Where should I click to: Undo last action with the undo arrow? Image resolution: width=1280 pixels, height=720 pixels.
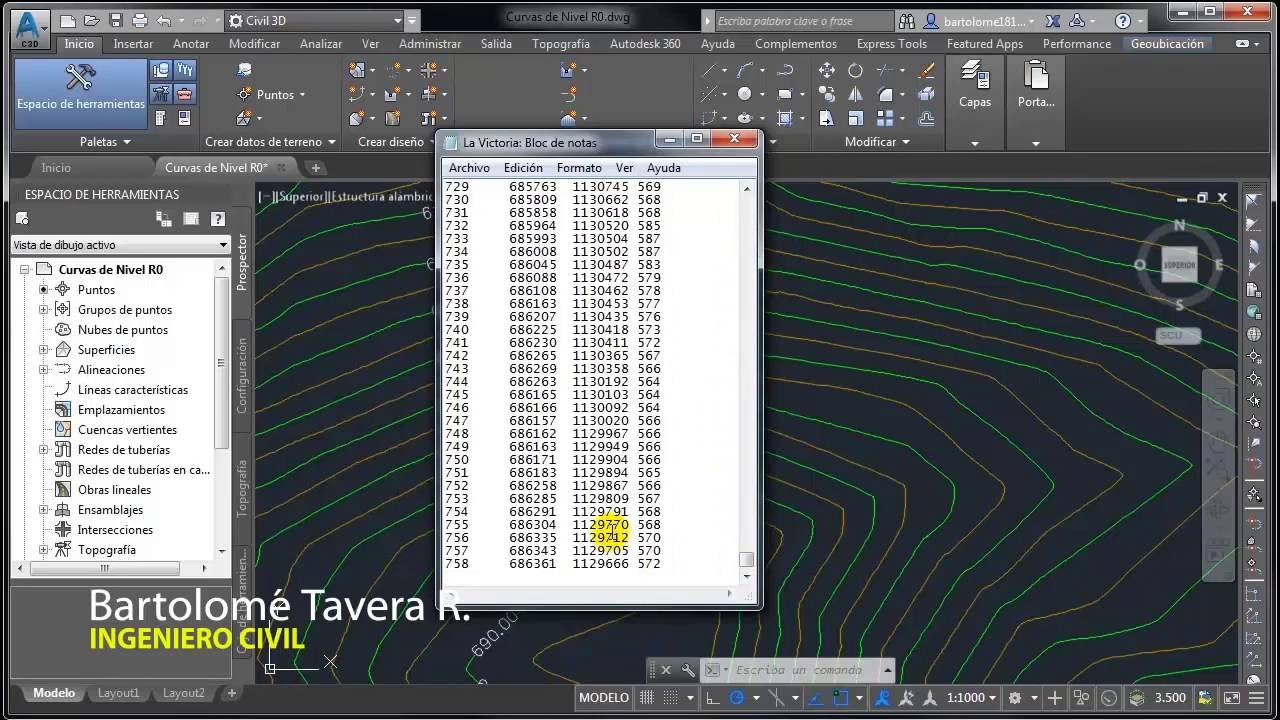point(164,20)
